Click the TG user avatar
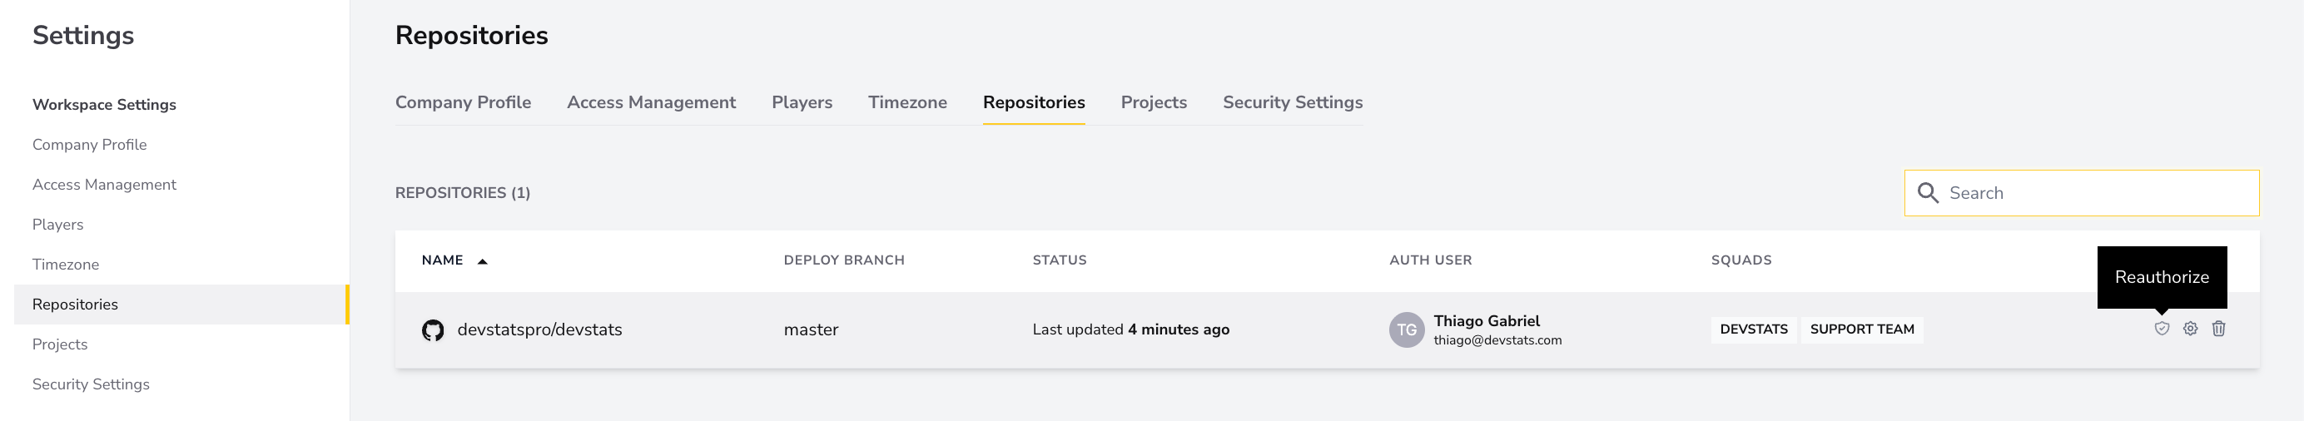The width and height of the screenshot is (2304, 421). (1406, 330)
